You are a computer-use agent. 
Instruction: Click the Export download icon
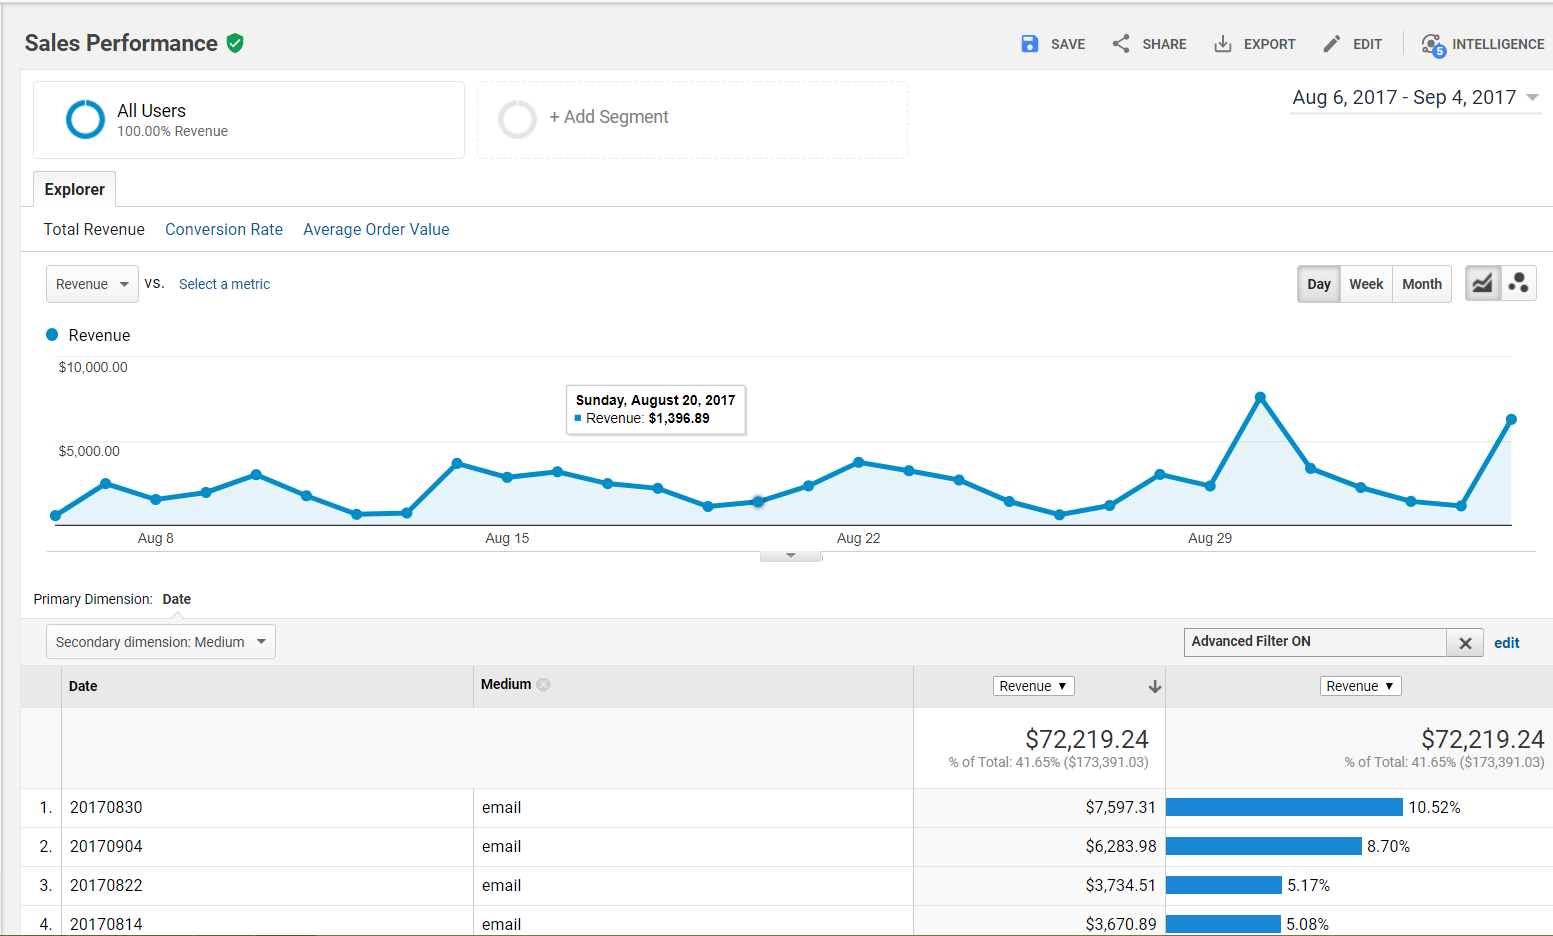[1222, 44]
